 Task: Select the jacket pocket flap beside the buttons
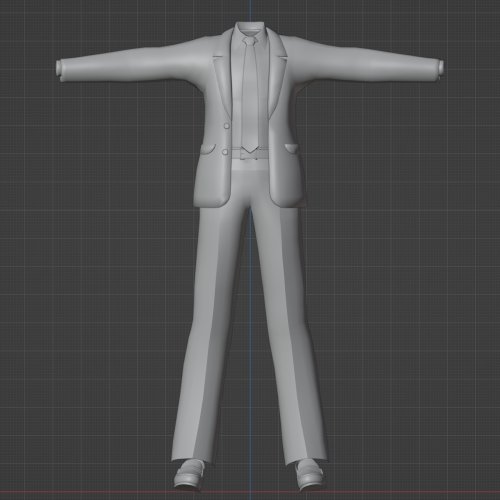[208, 149]
